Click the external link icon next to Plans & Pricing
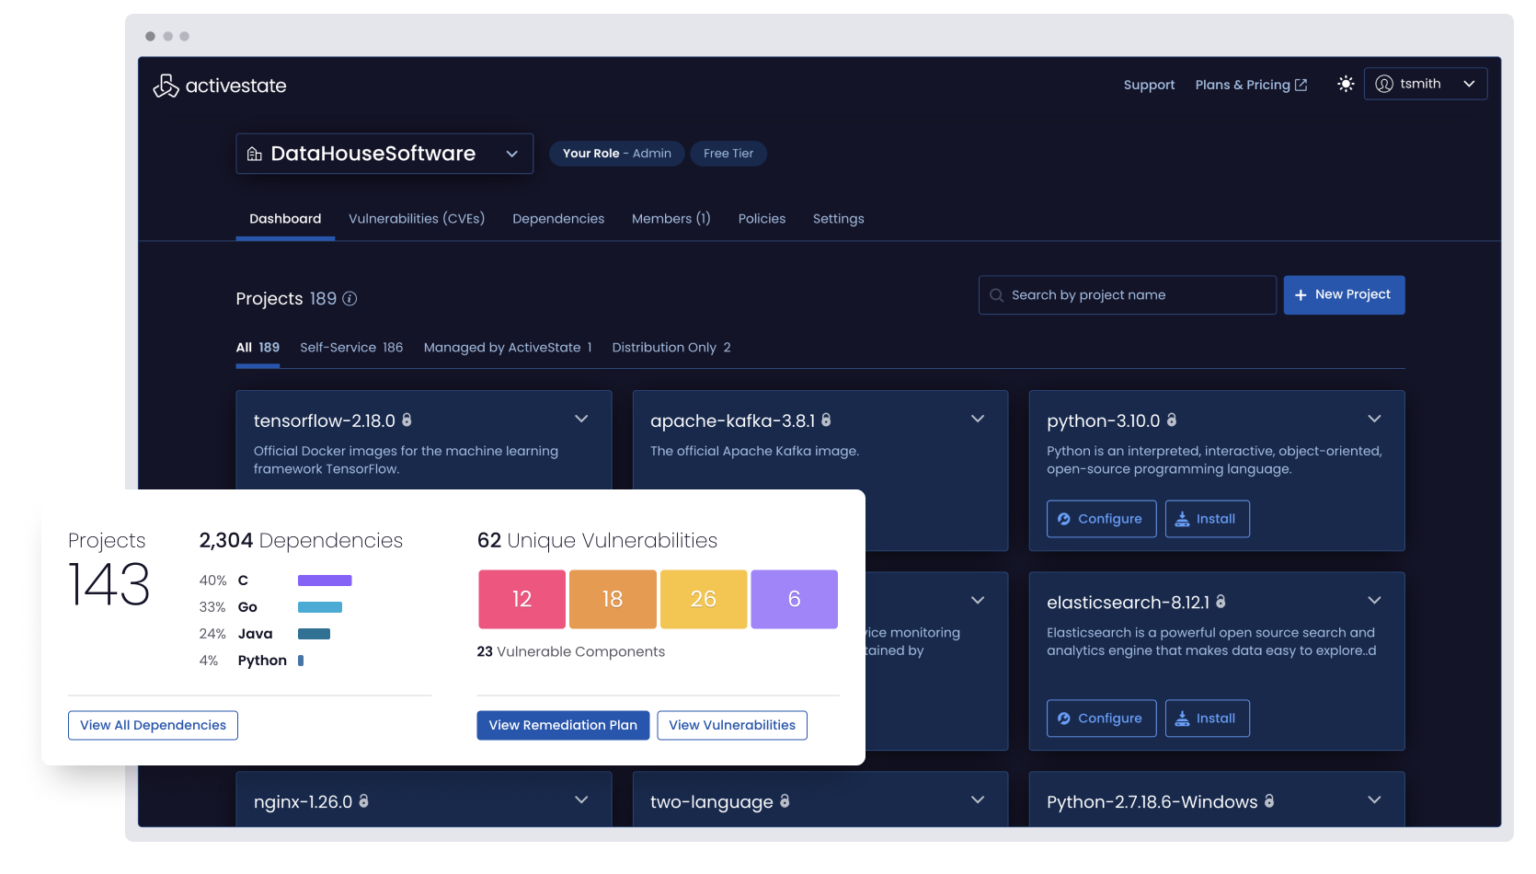1536x874 pixels. (x=1301, y=84)
